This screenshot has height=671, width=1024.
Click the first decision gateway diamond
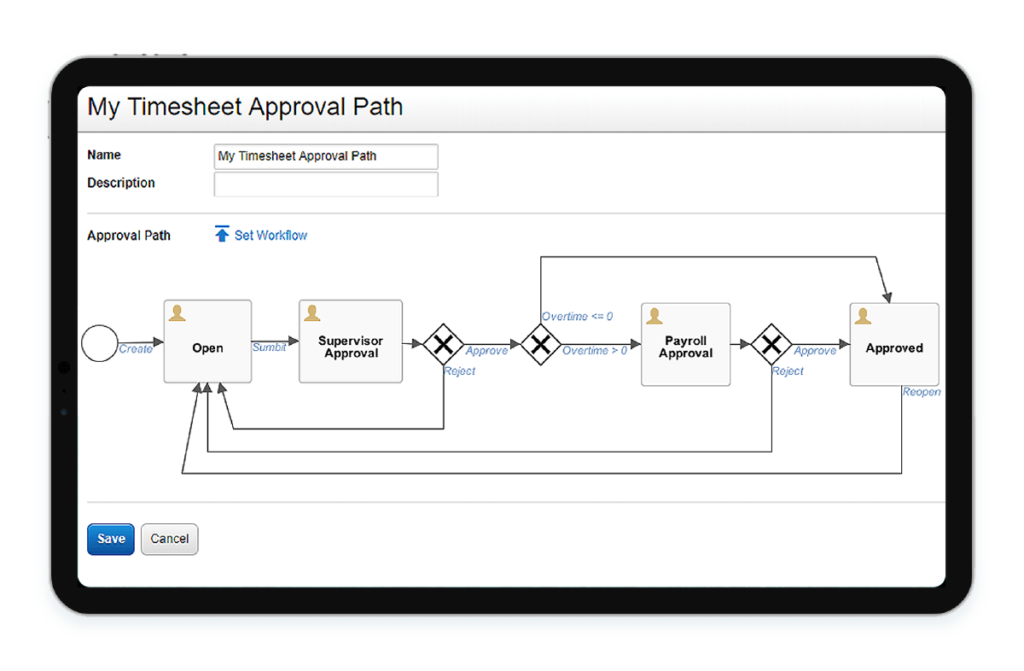pos(443,345)
